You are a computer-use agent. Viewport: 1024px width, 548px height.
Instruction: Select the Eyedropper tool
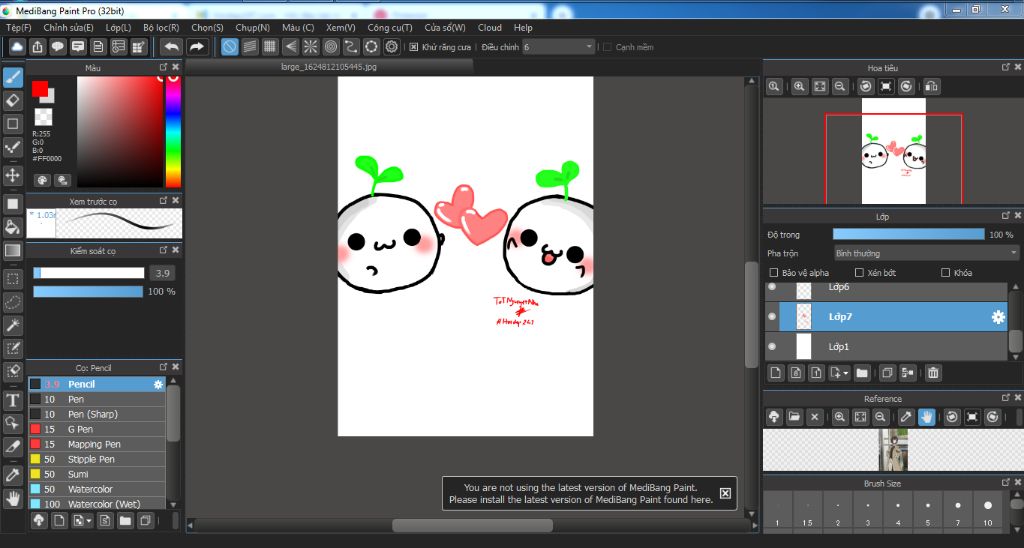(12, 475)
